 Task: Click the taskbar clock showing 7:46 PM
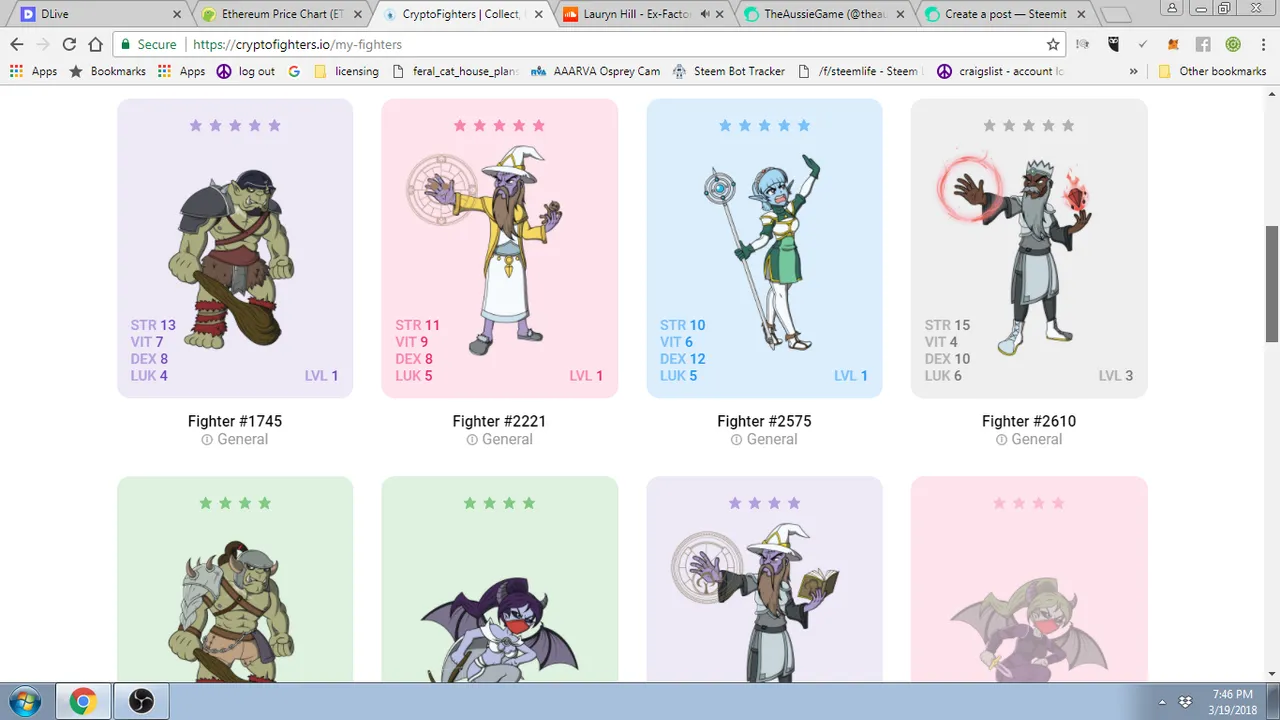point(1232,701)
